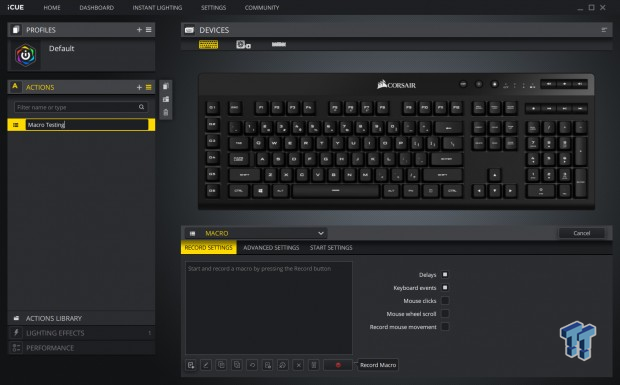Switch to Record Settings tab
620x385 pixels.
coord(209,247)
